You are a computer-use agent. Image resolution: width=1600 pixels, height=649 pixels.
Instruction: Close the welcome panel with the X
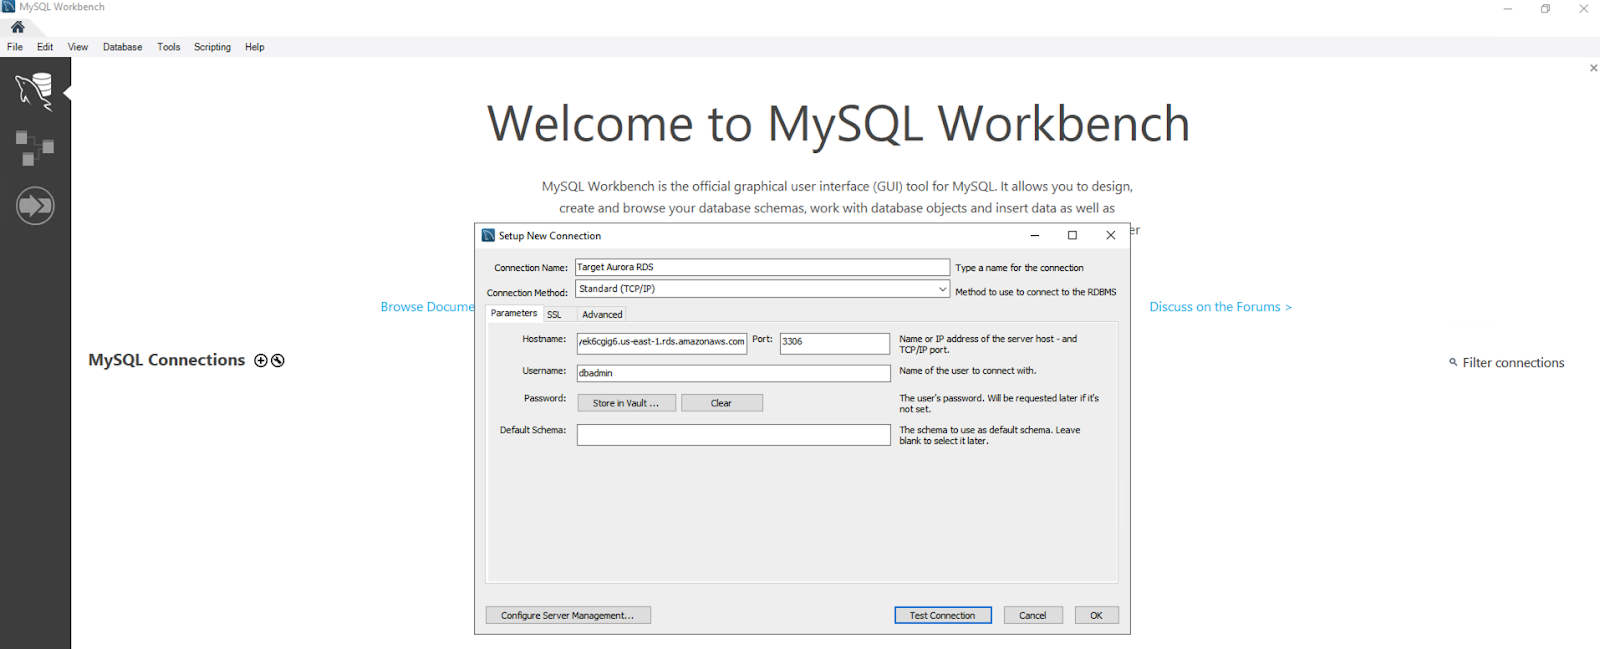(1593, 68)
